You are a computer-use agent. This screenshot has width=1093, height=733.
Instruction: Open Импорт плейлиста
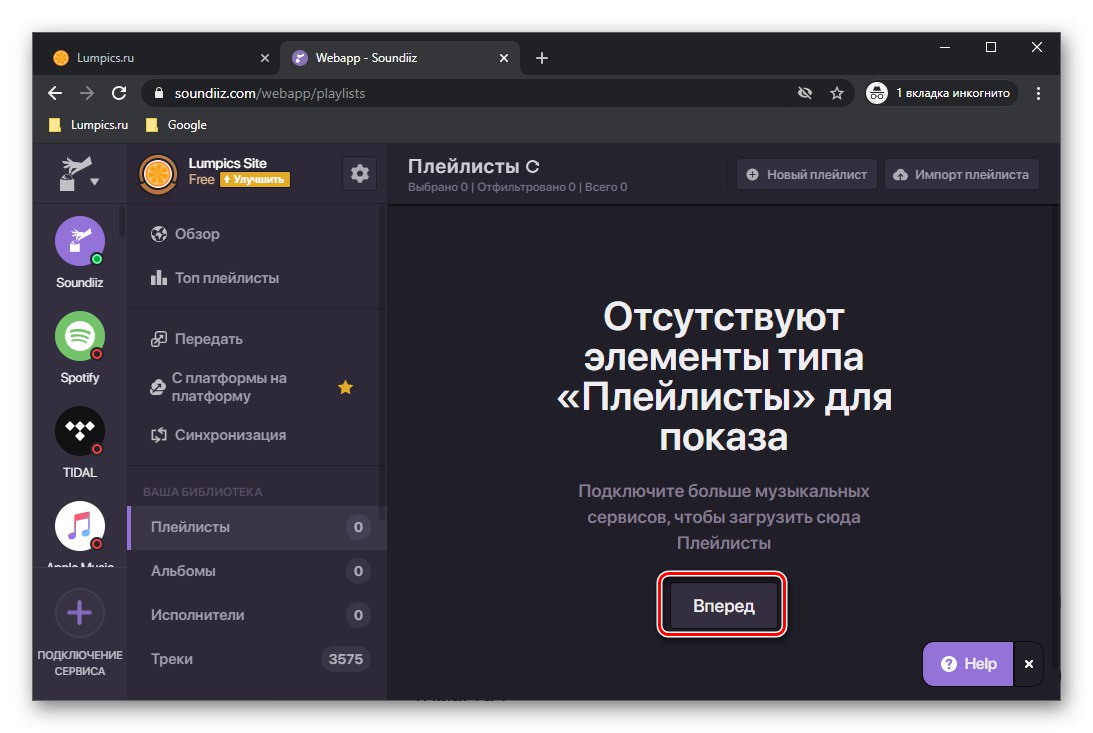coord(961,173)
